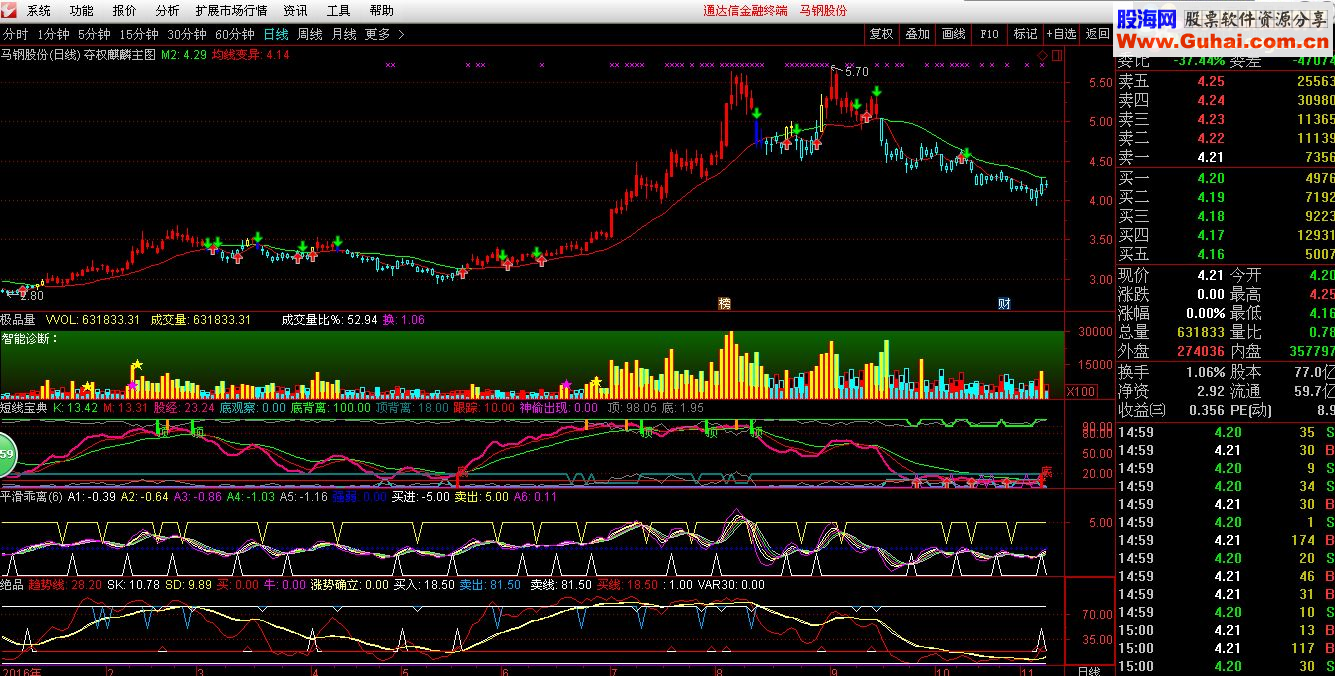Viewport: 1335px width, 676px height.
Task: Open the 功能 menu
Action: tap(82, 11)
